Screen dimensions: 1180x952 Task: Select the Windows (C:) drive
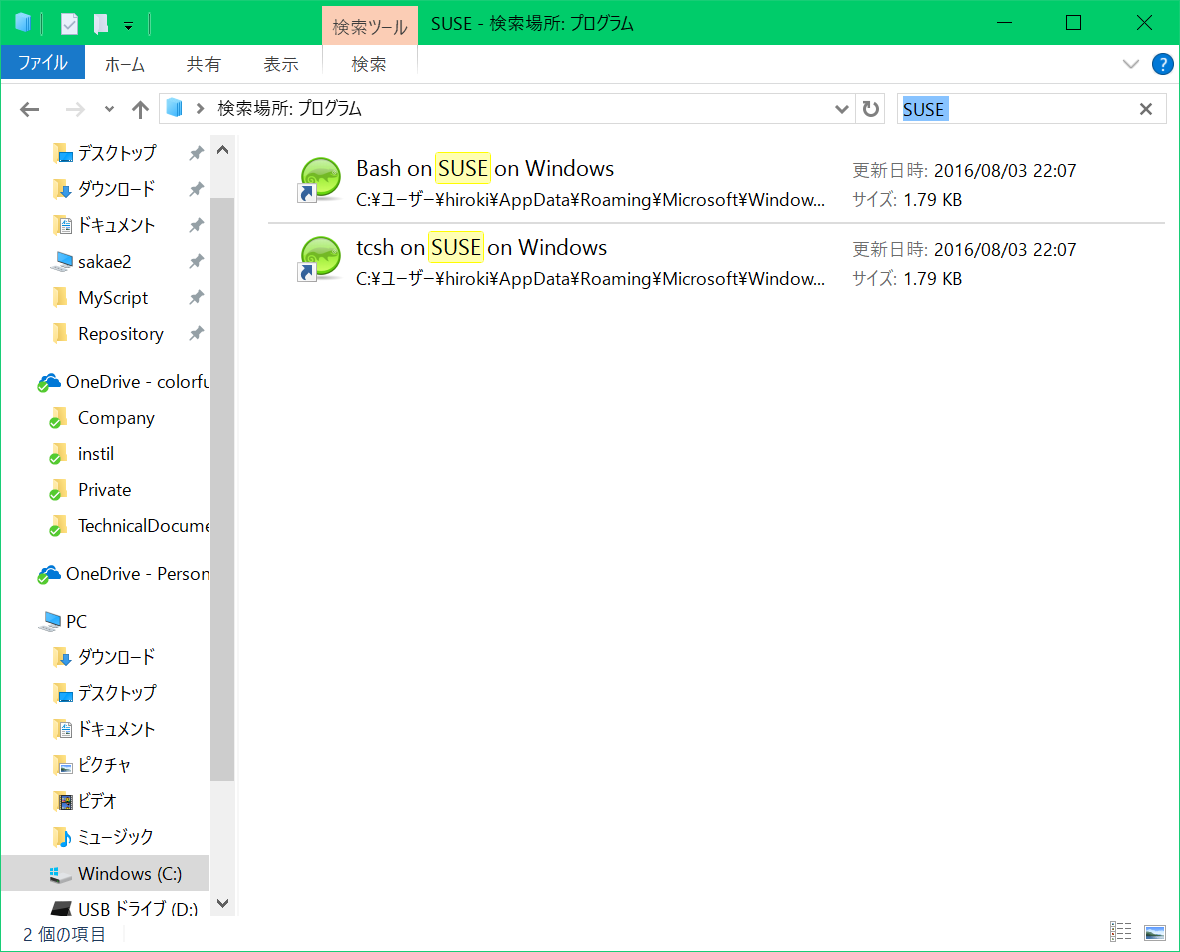(x=105, y=874)
